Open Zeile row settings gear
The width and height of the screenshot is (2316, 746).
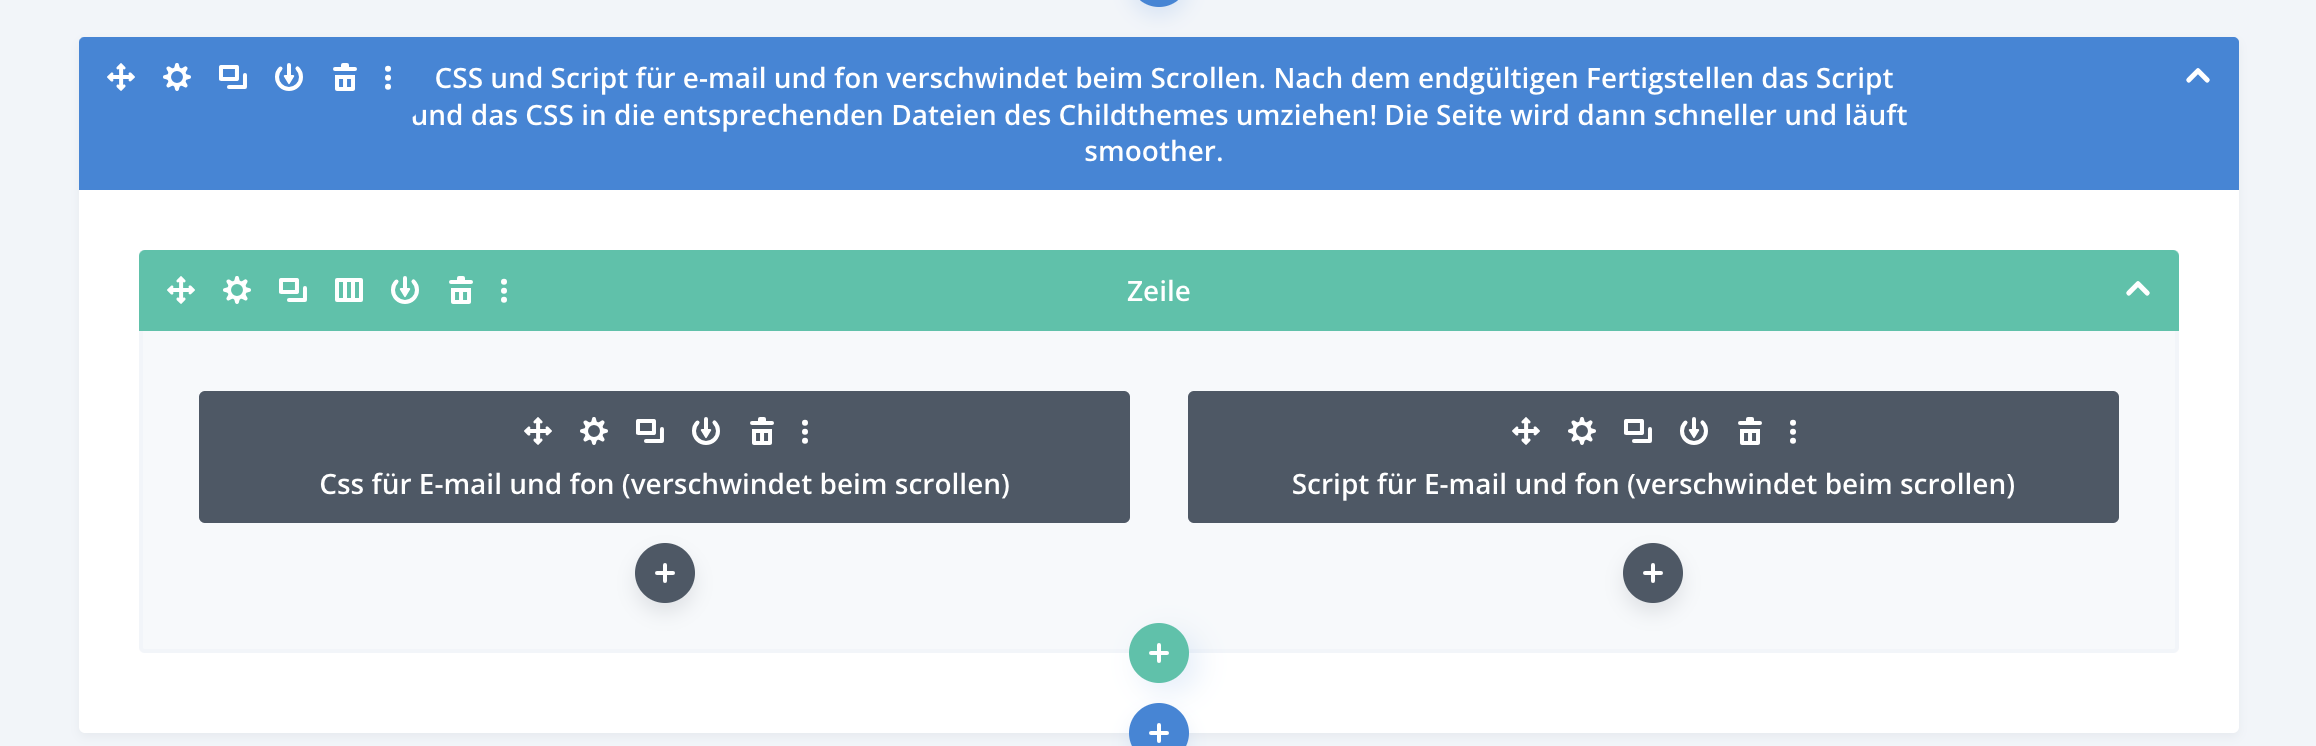[237, 290]
